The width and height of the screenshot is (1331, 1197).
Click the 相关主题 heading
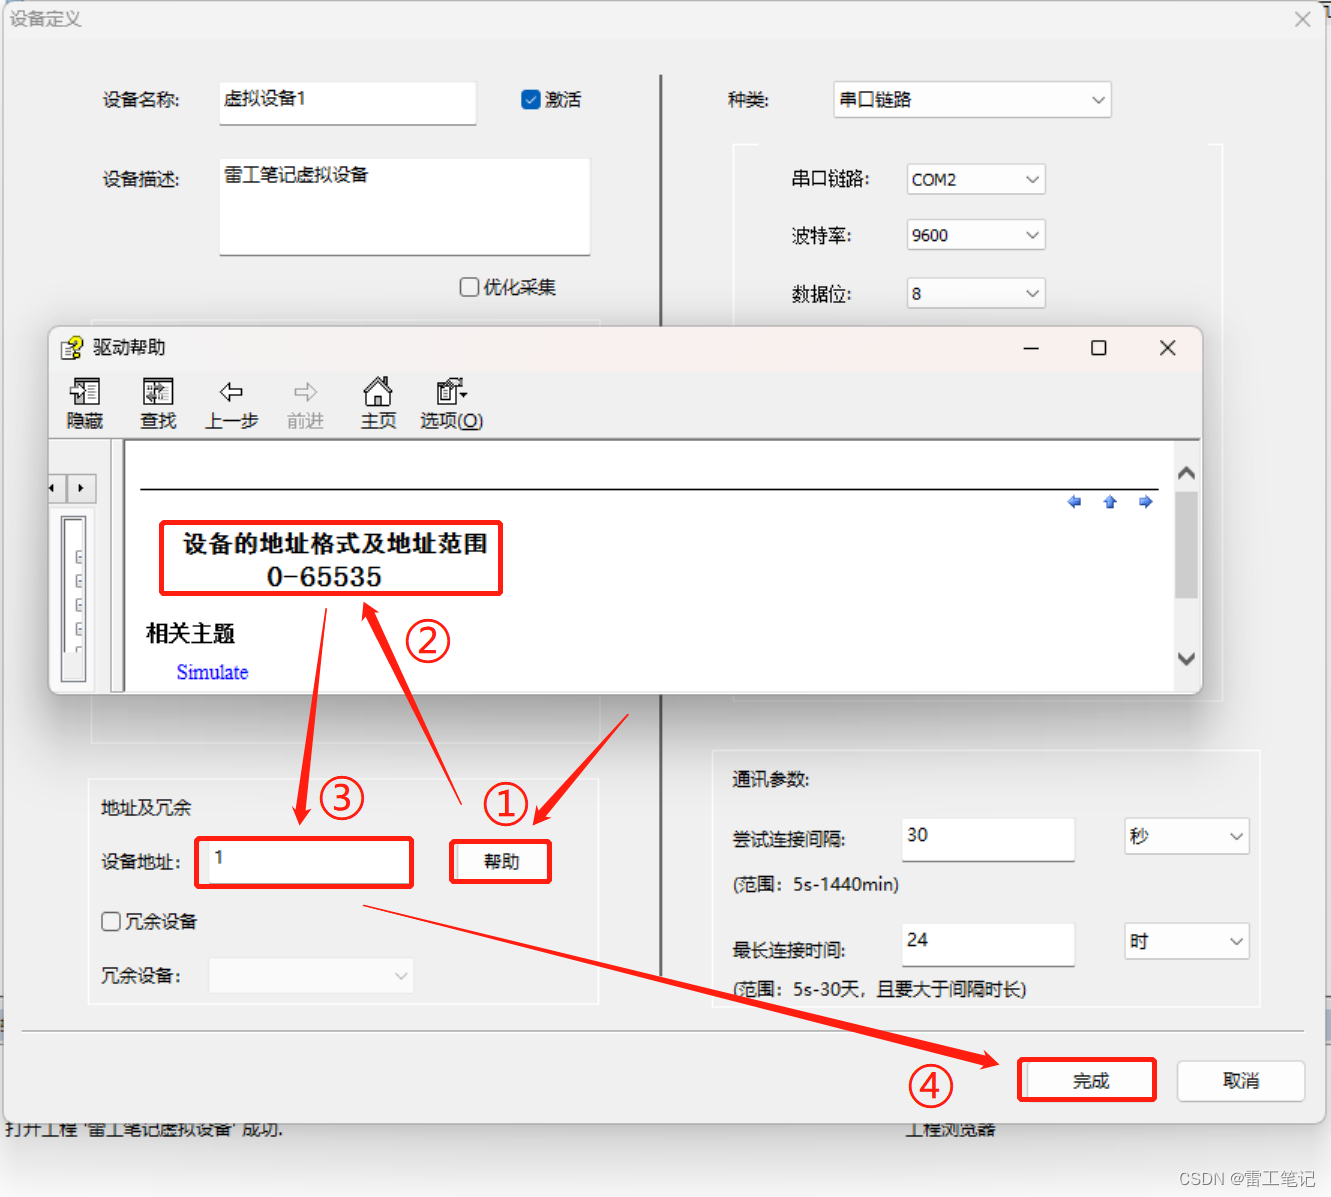190,634
